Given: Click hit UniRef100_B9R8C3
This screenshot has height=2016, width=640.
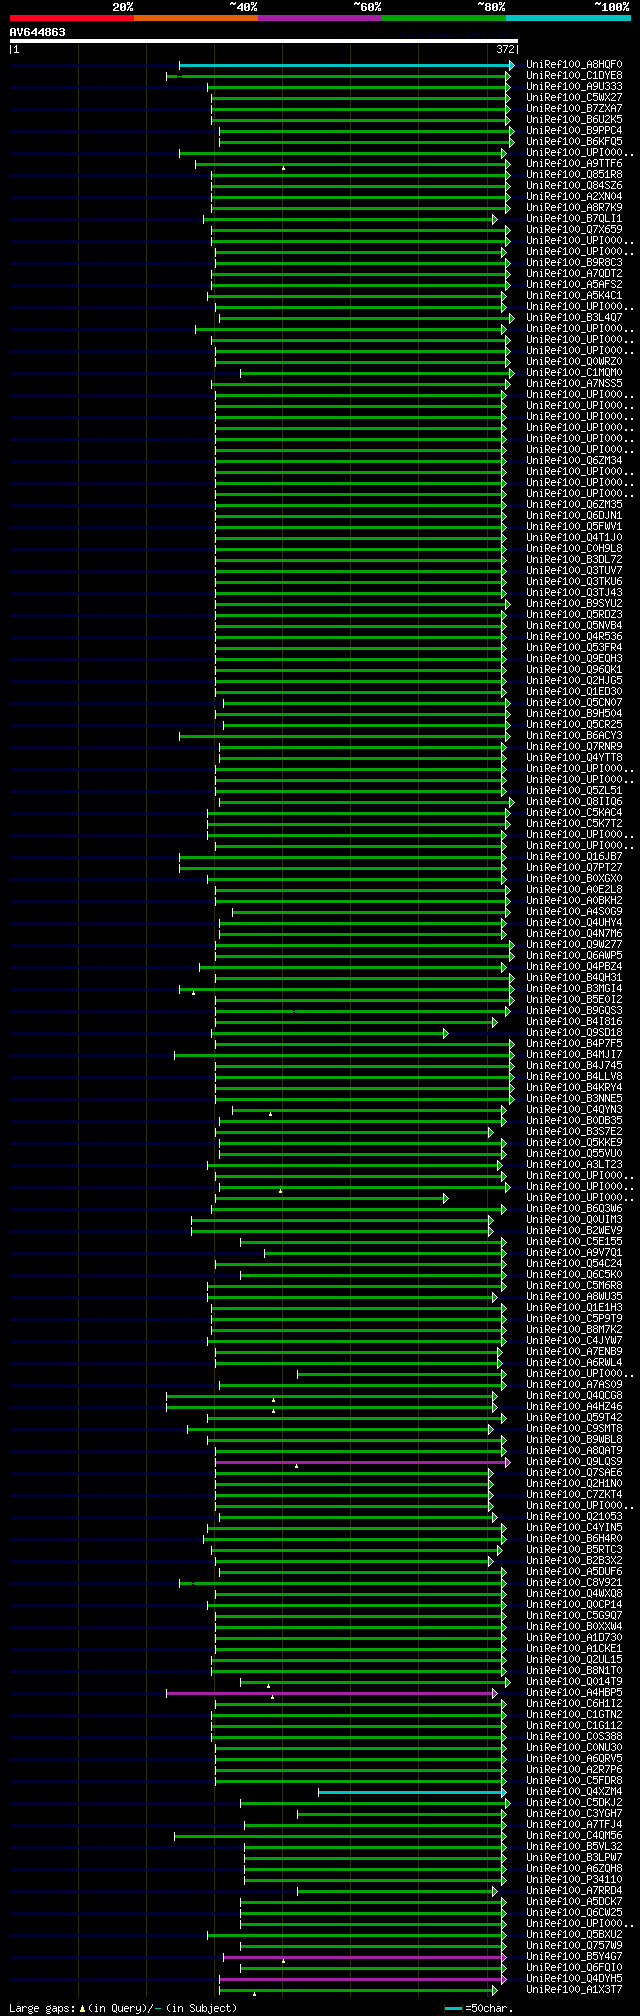Looking at the screenshot, I should 574,263.
